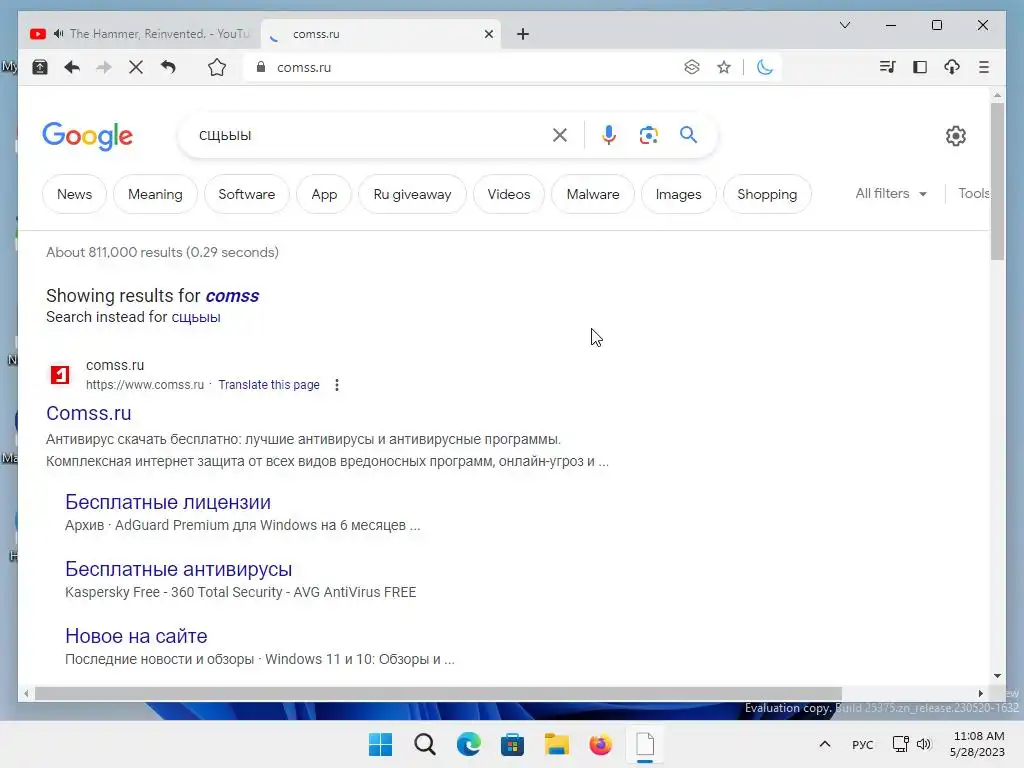This screenshot has width=1024, height=768.
Task: Select the Shopping filter chip
Action: point(767,194)
